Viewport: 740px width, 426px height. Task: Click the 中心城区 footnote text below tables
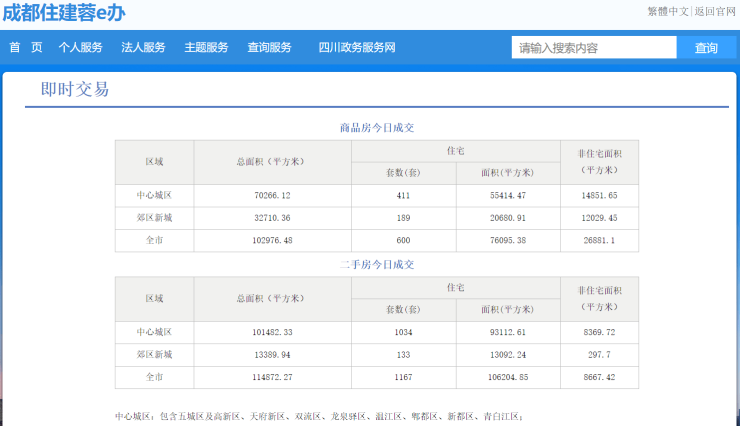(x=318, y=415)
